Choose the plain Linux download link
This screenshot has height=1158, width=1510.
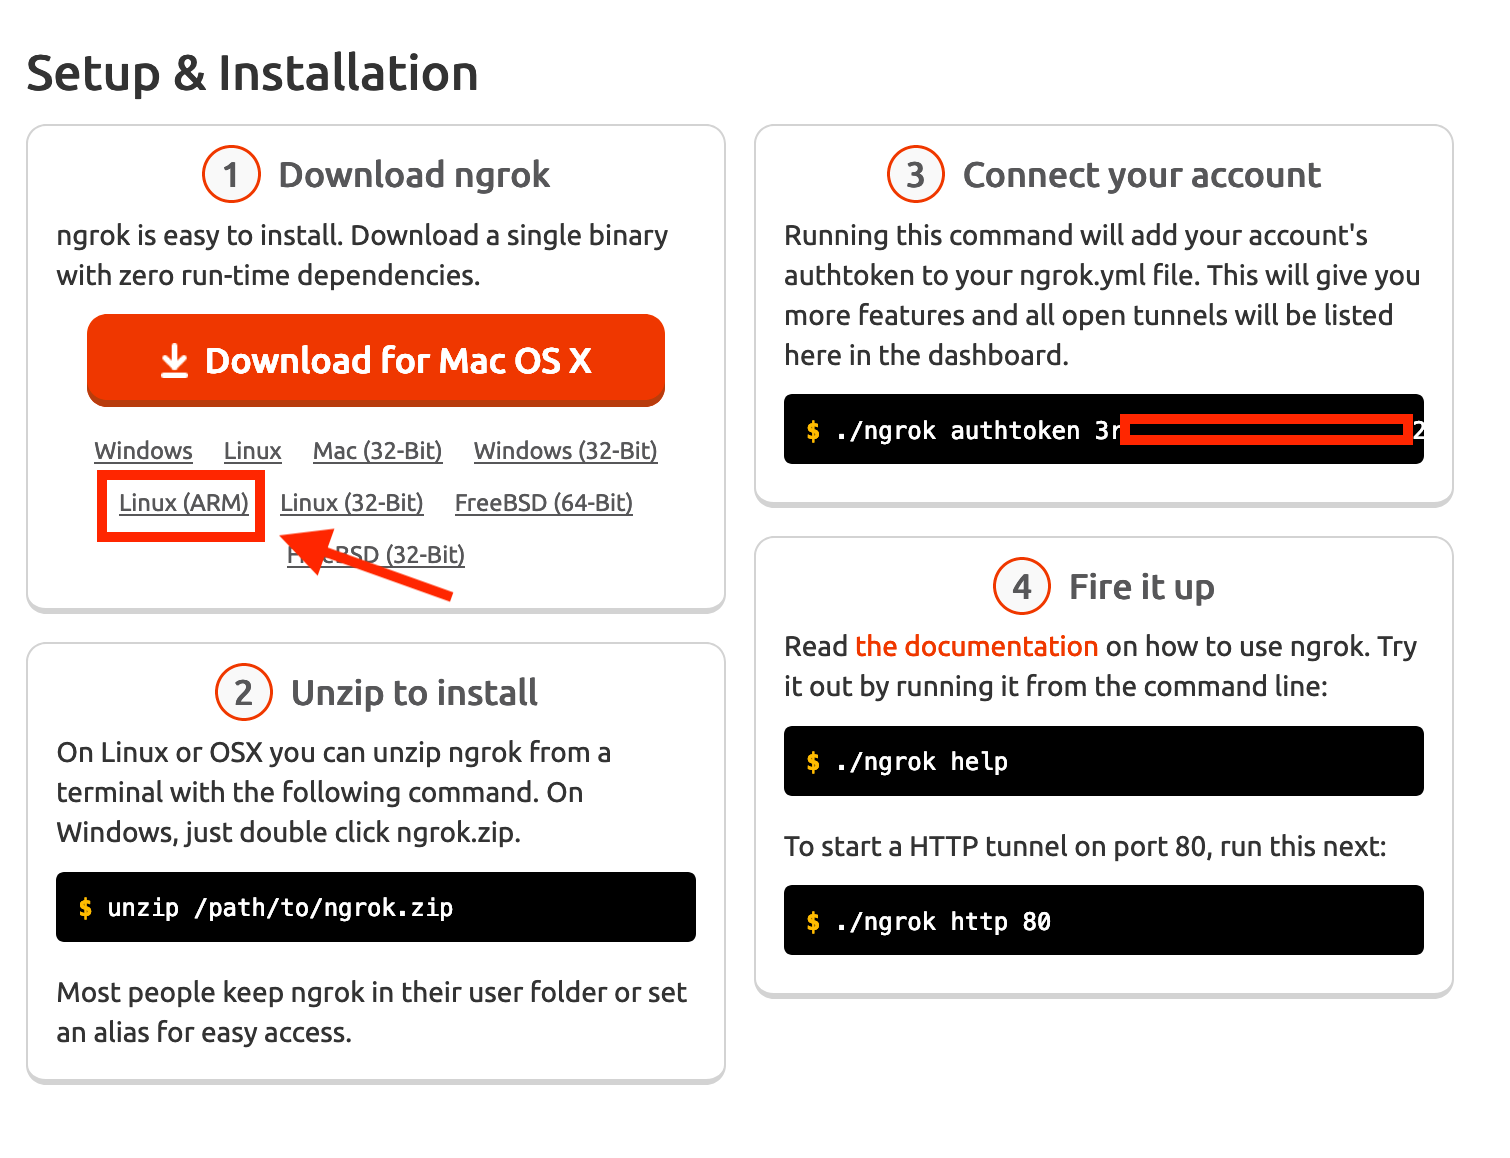coord(252,451)
